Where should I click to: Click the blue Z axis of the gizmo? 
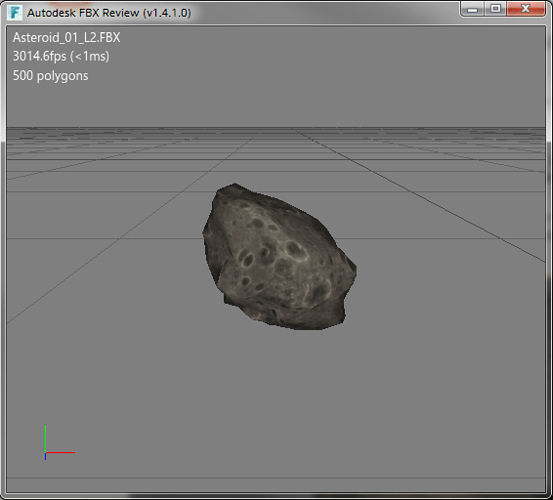pyautogui.click(x=45, y=457)
